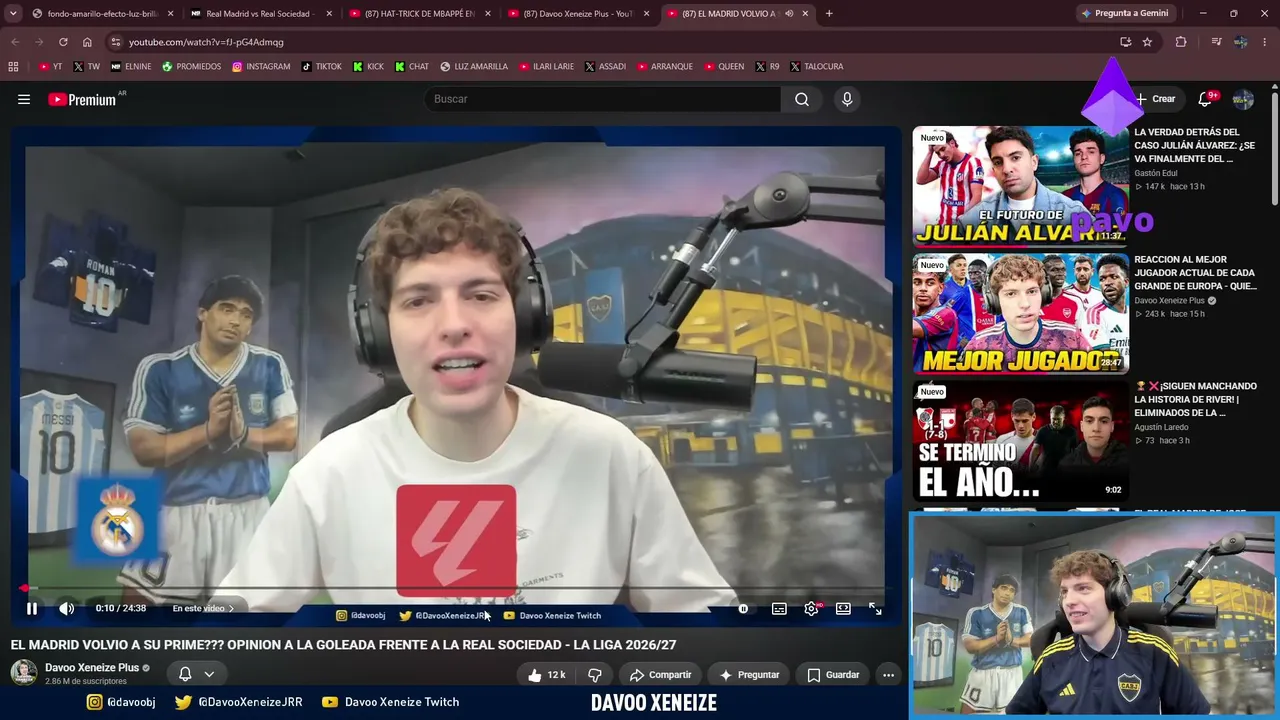The height and width of the screenshot is (720, 1280).
Task: Seek on the video progress bar
Action: tap(455, 588)
